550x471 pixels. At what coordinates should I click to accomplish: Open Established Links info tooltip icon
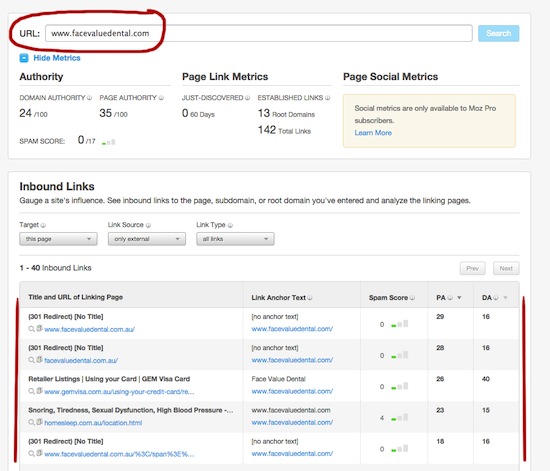pyautogui.click(x=327, y=98)
